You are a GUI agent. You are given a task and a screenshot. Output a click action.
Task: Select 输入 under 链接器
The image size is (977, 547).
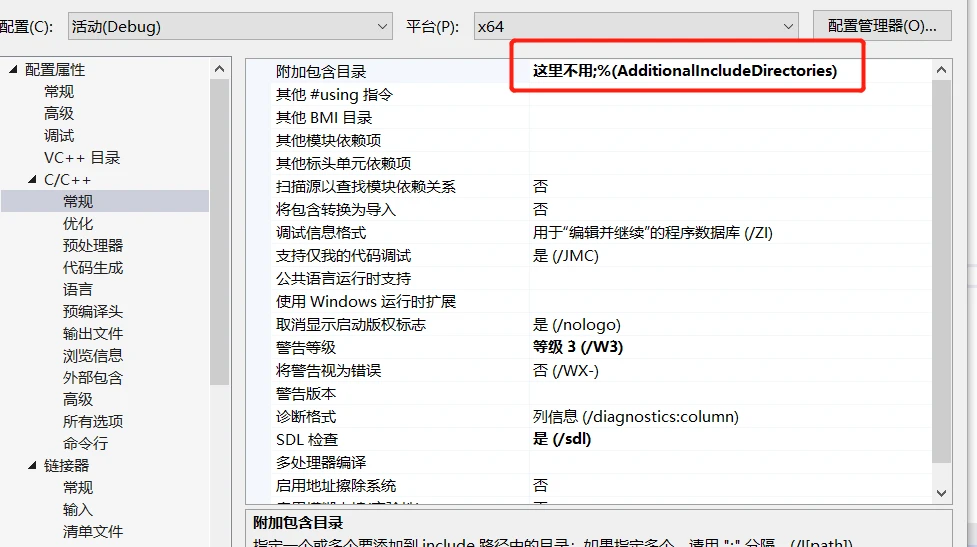78,510
